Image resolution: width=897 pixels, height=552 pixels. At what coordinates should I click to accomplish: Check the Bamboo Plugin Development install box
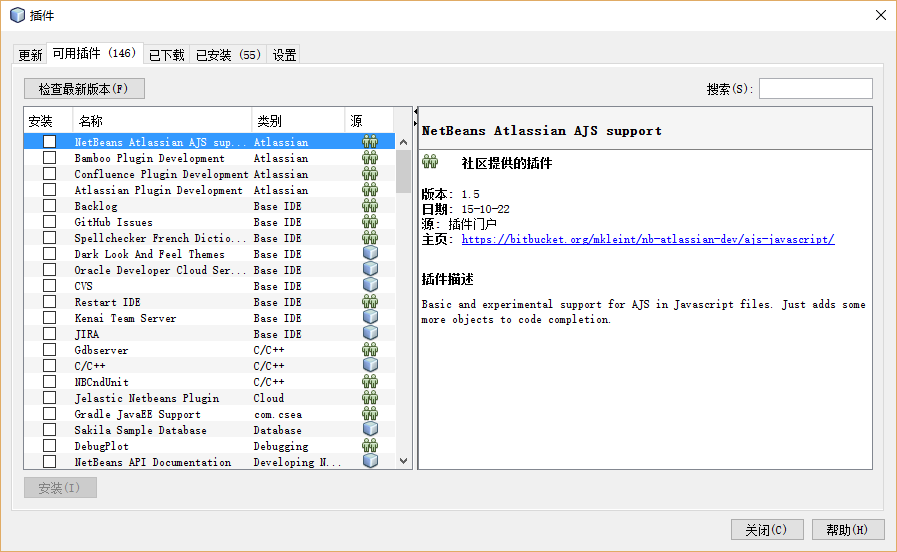(x=49, y=158)
